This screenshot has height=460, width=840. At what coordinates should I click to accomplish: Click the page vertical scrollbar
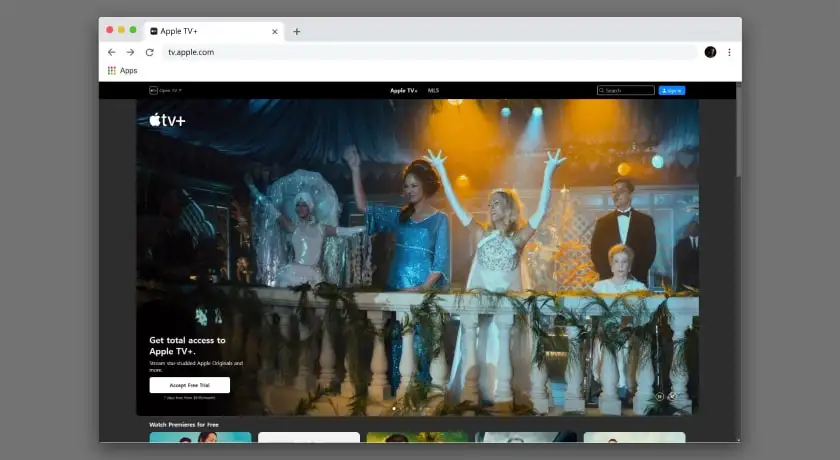point(739,131)
